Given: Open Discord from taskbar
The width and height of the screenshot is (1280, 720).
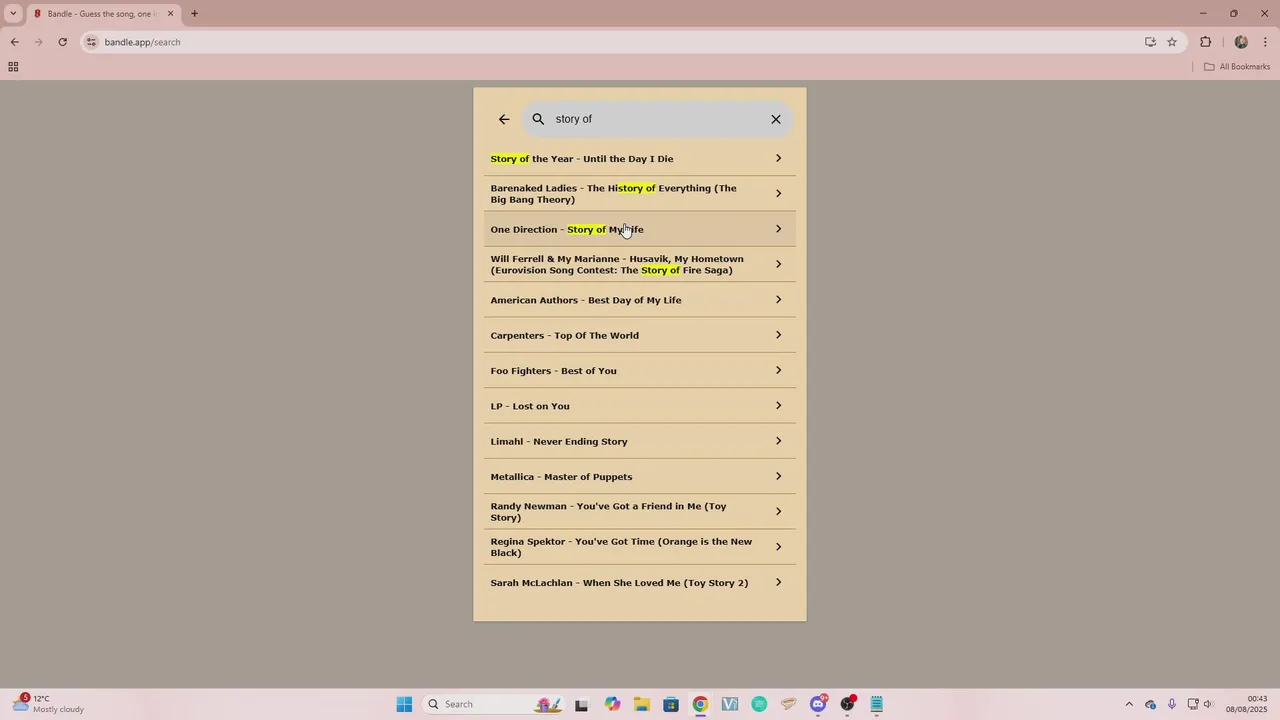Looking at the screenshot, I should click(818, 704).
